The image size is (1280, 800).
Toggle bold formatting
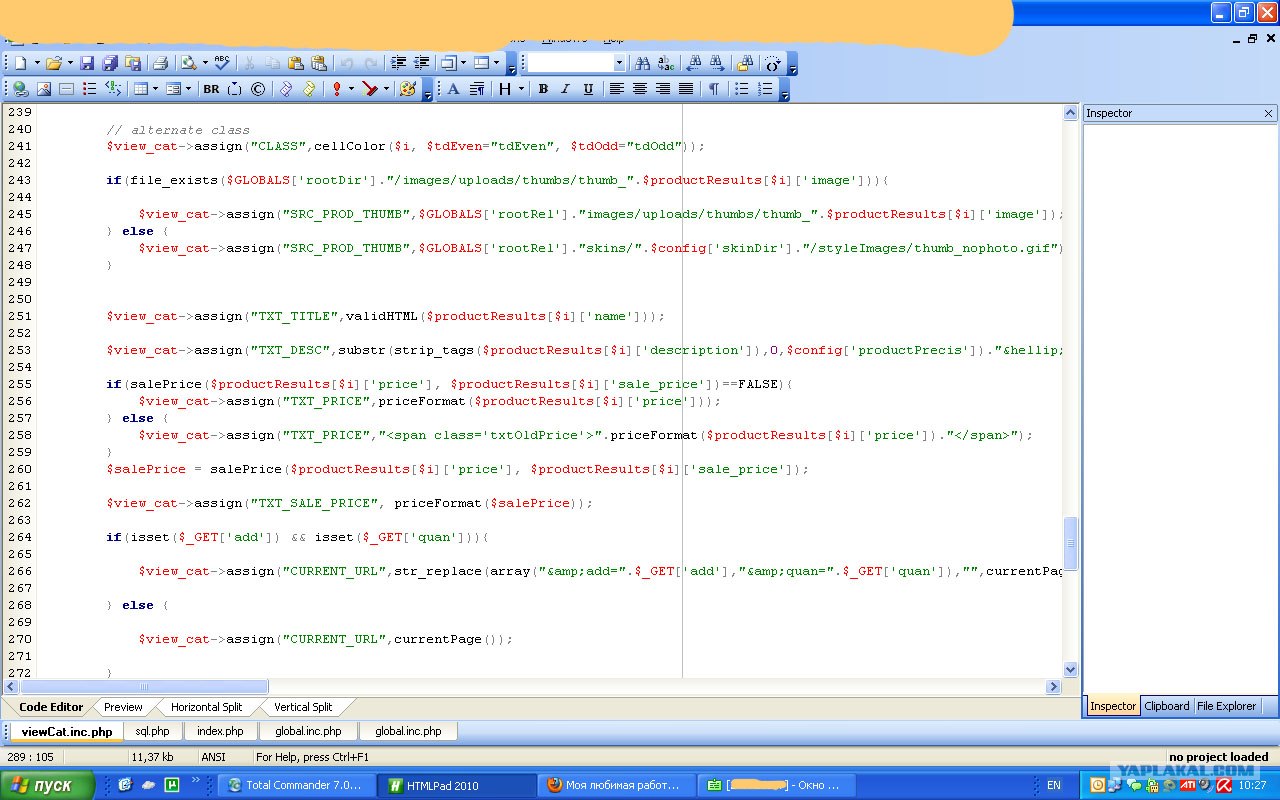(543, 89)
